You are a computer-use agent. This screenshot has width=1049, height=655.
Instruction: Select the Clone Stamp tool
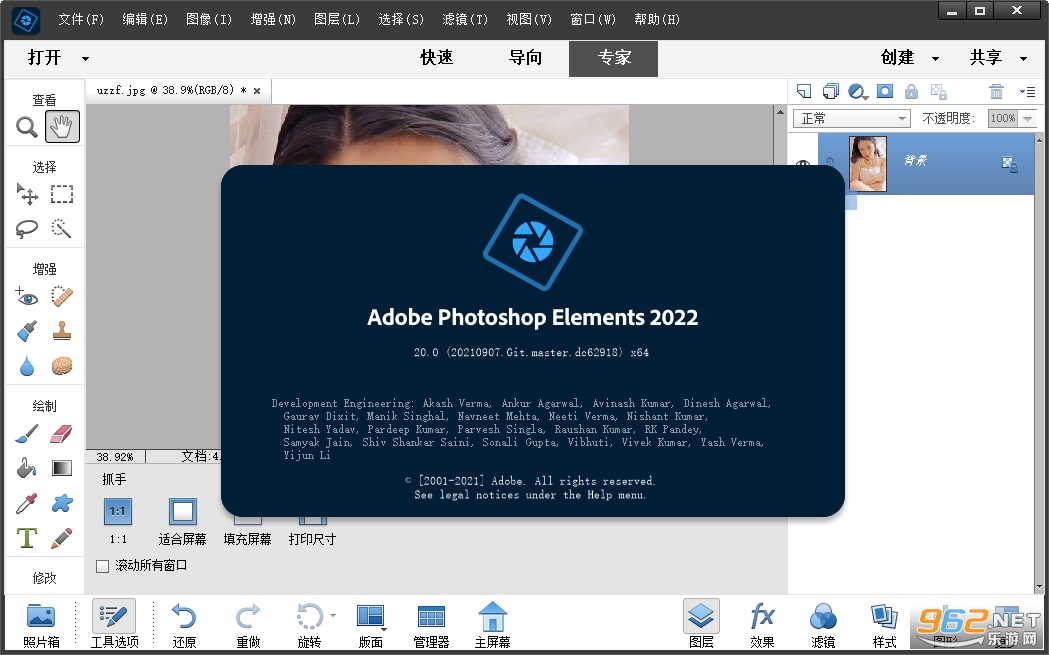pyautogui.click(x=62, y=331)
